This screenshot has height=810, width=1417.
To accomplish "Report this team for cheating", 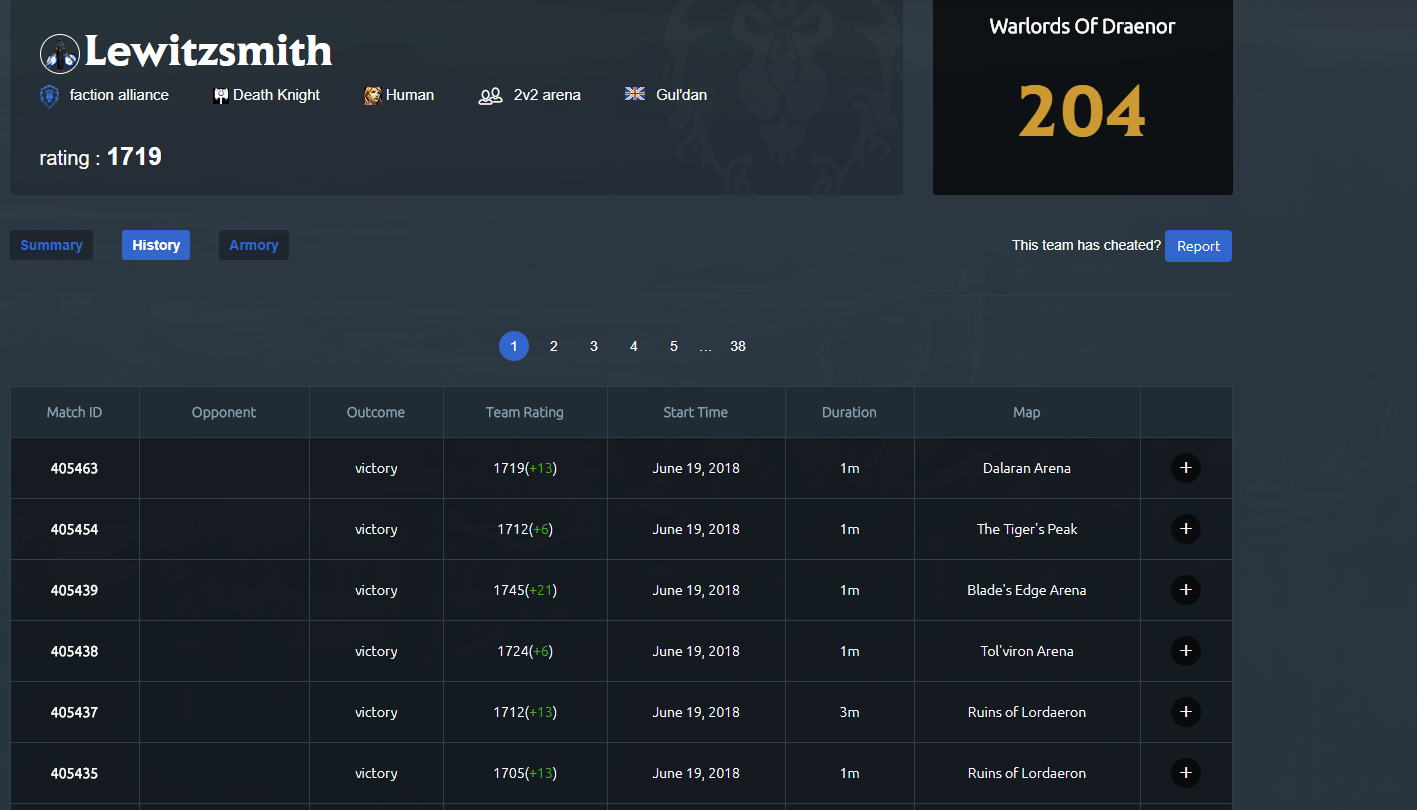I will pyautogui.click(x=1198, y=246).
